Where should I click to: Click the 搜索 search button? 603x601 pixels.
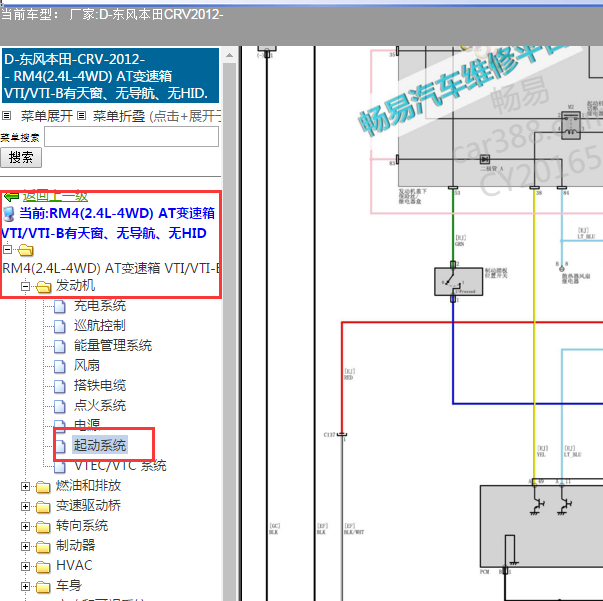[21, 158]
